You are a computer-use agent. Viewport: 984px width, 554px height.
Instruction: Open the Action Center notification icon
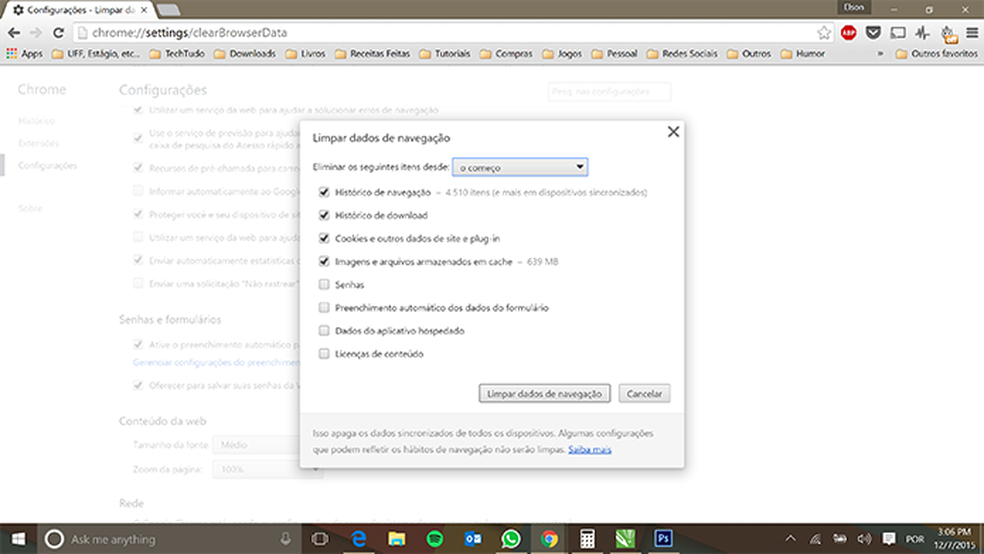pos(889,539)
